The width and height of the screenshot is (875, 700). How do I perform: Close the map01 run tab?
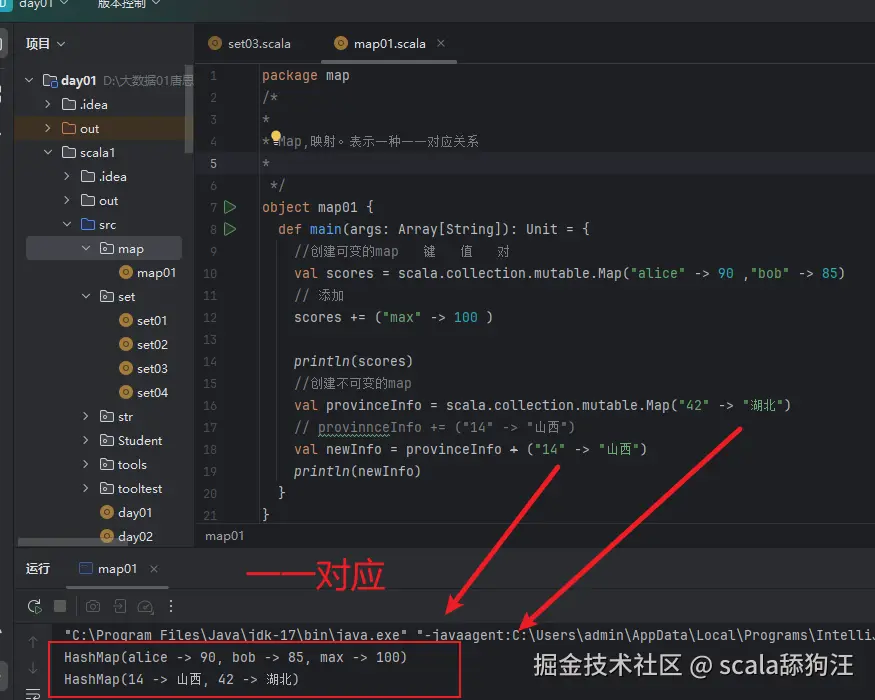[x=154, y=568]
